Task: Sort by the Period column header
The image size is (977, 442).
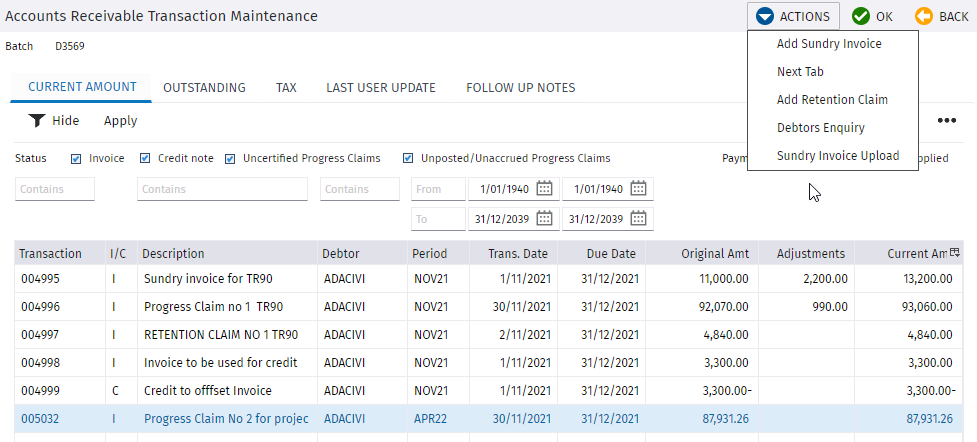Action: (x=429, y=254)
